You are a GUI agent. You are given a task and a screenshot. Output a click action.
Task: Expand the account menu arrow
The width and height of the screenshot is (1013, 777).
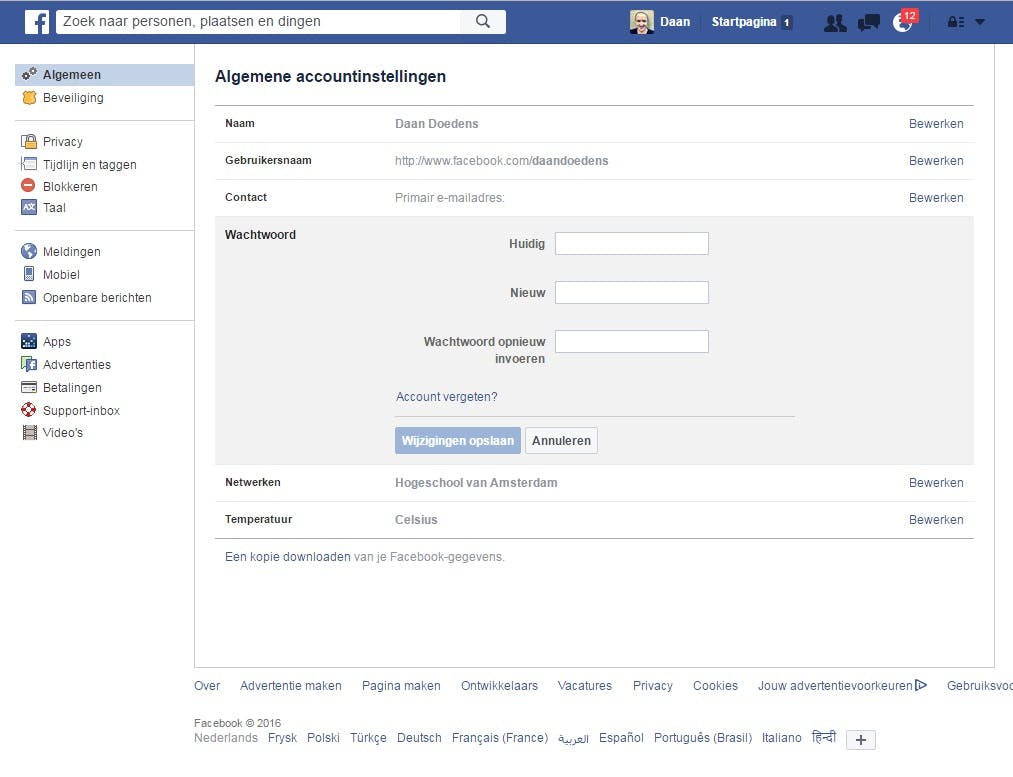980,22
